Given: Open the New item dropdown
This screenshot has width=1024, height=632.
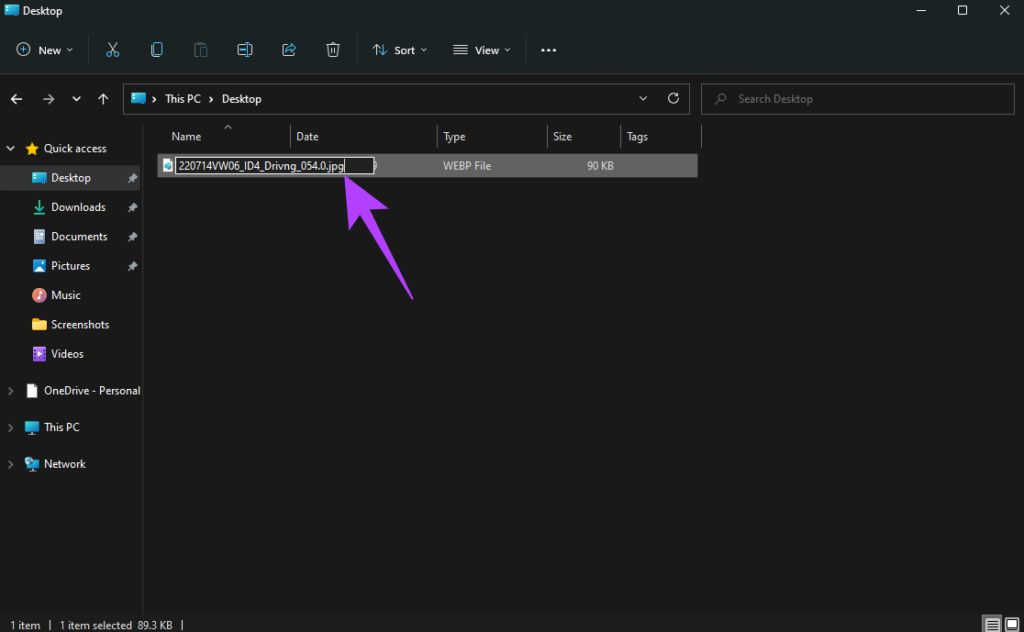Looking at the screenshot, I should 44,49.
